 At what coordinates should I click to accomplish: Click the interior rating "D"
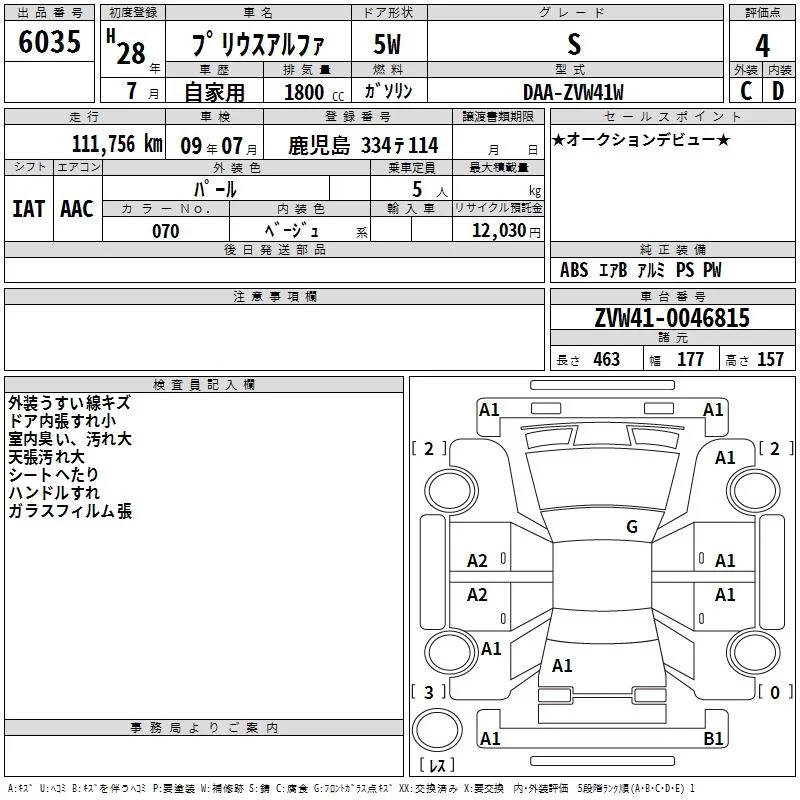tap(778, 91)
